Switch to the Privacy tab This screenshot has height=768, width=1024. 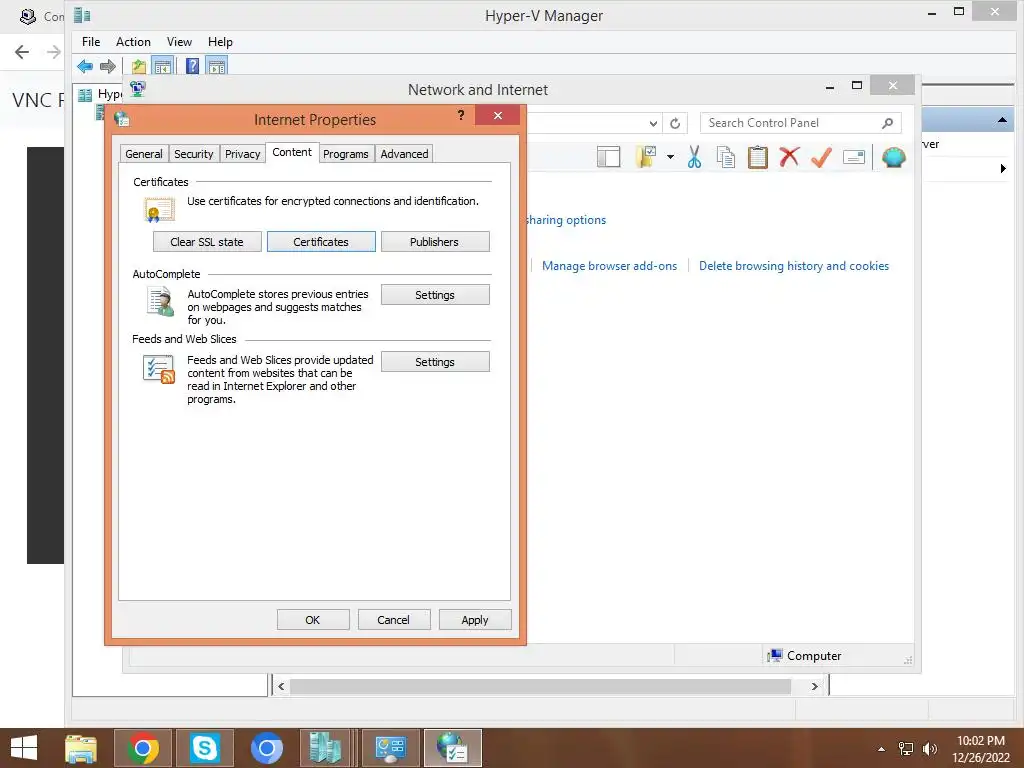[242, 154]
